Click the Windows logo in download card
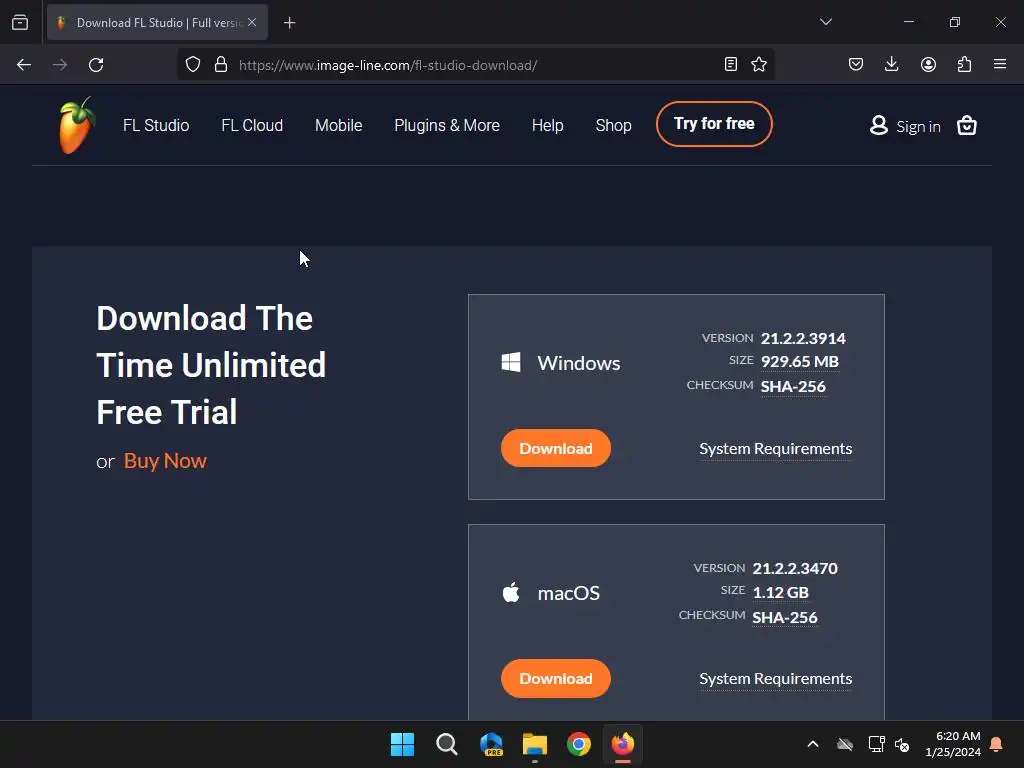The width and height of the screenshot is (1024, 768). (x=511, y=362)
